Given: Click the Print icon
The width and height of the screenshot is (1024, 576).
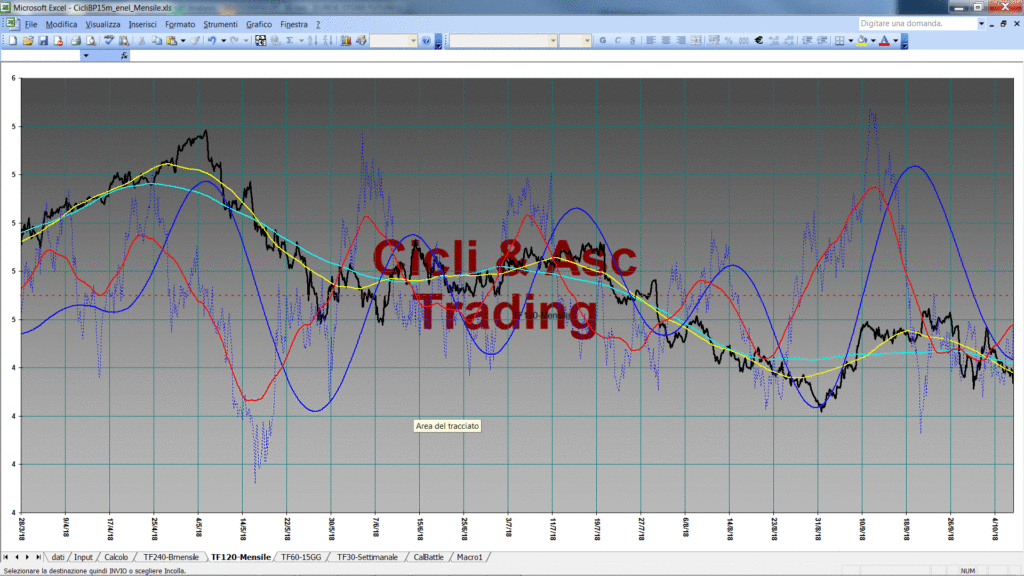Looking at the screenshot, I should [x=76, y=40].
